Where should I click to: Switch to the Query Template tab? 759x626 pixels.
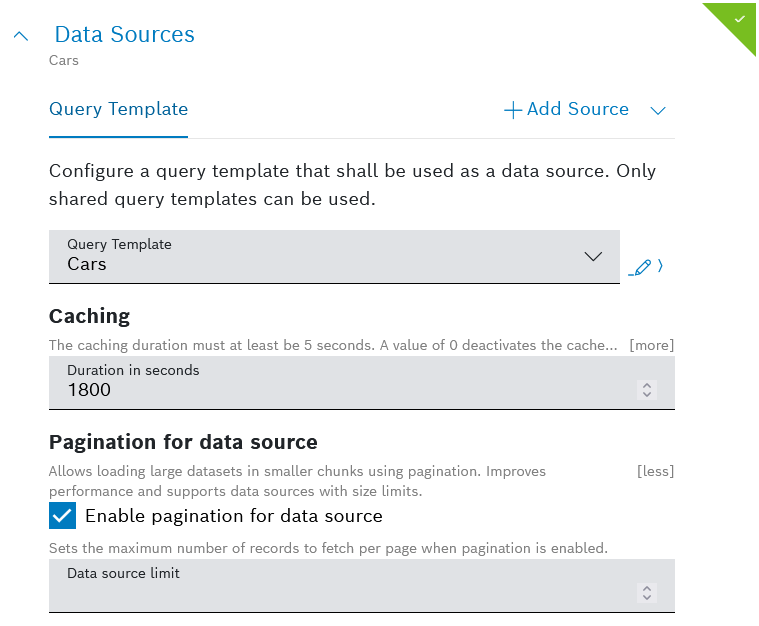click(118, 109)
